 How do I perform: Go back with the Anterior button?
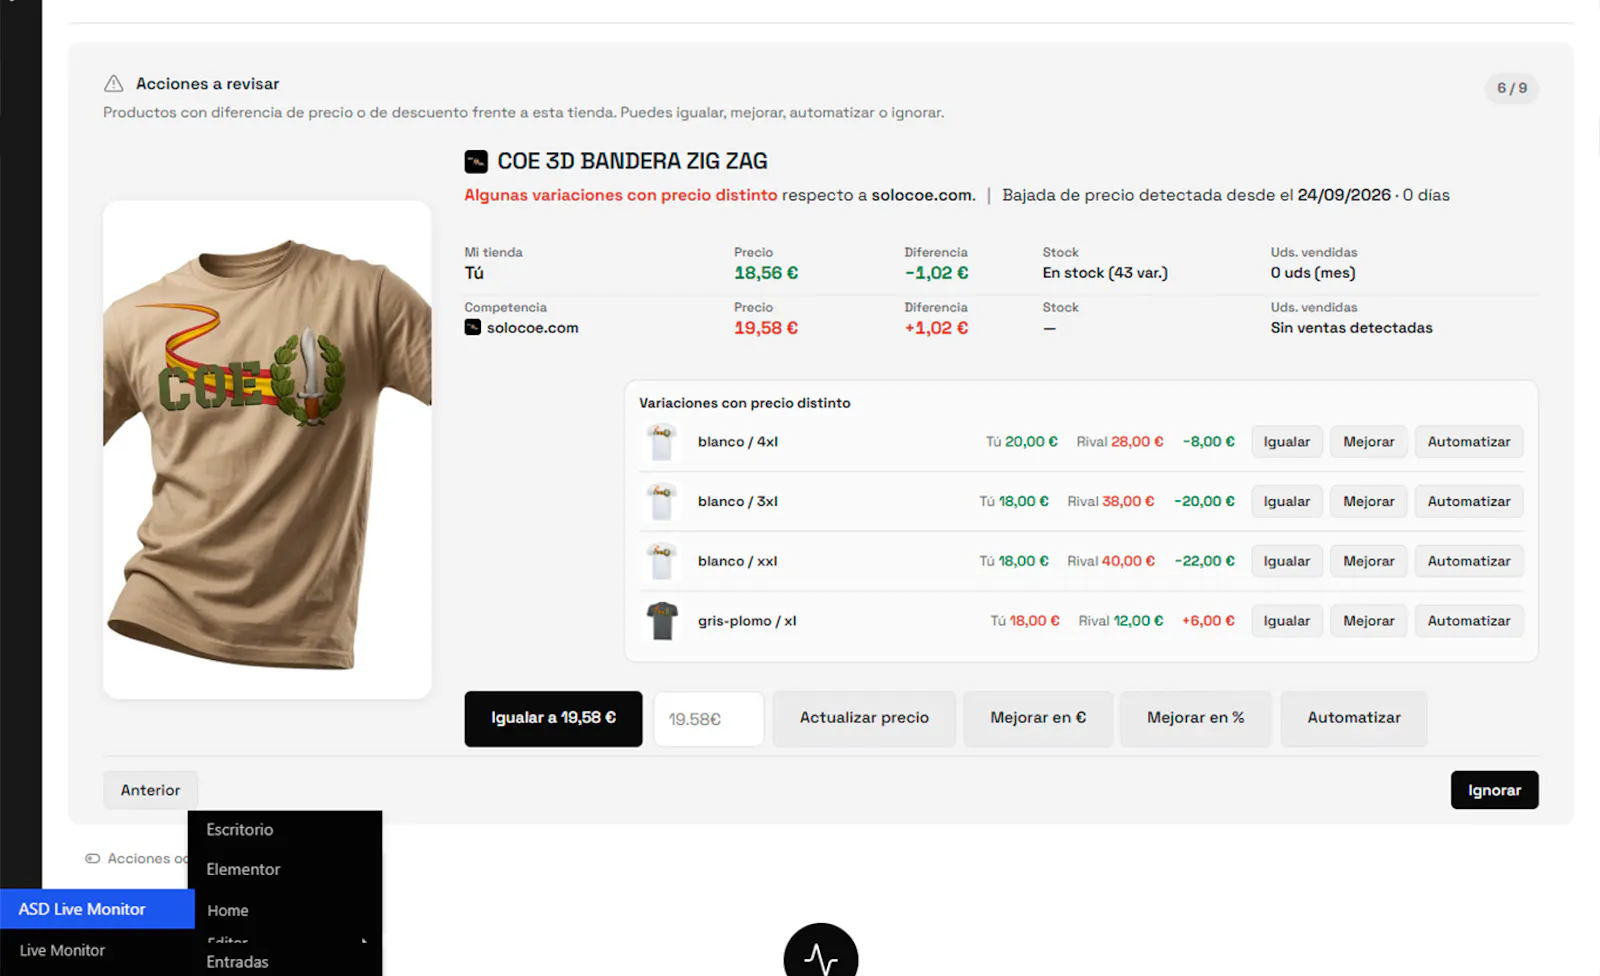(150, 790)
